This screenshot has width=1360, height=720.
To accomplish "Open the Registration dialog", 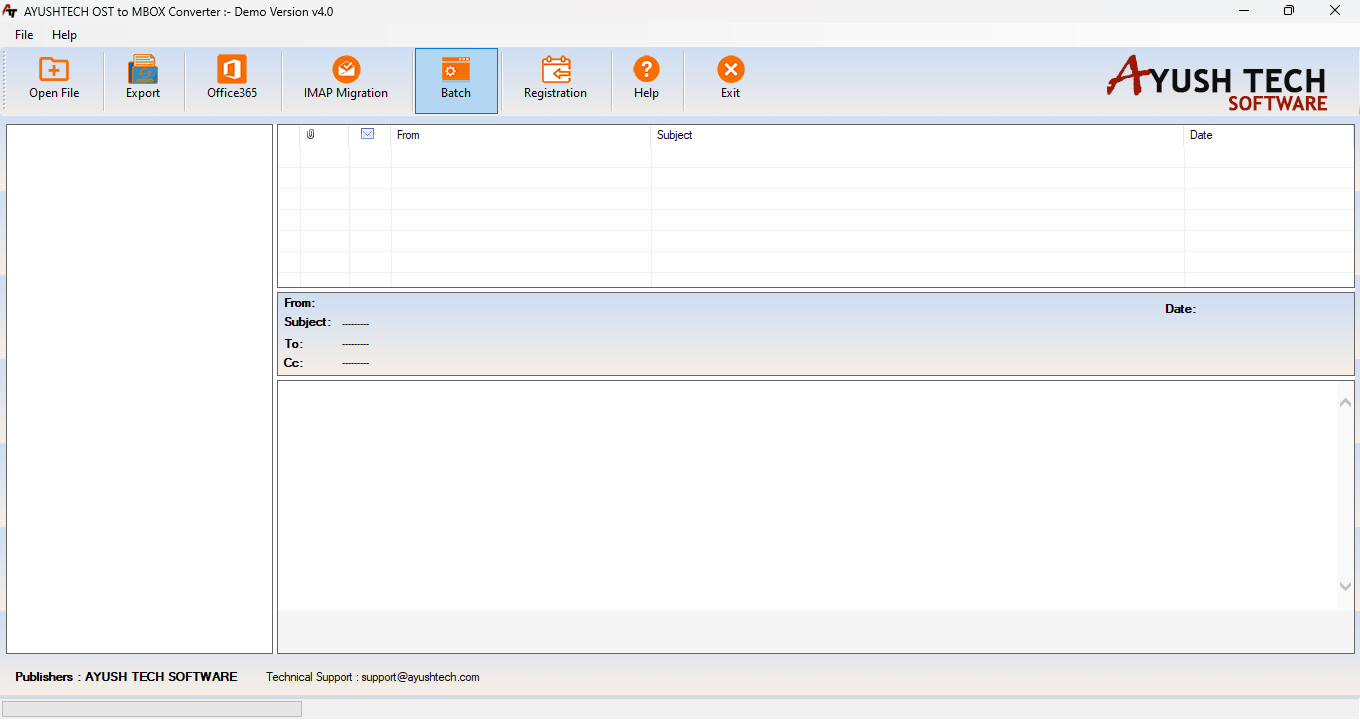I will (555, 79).
